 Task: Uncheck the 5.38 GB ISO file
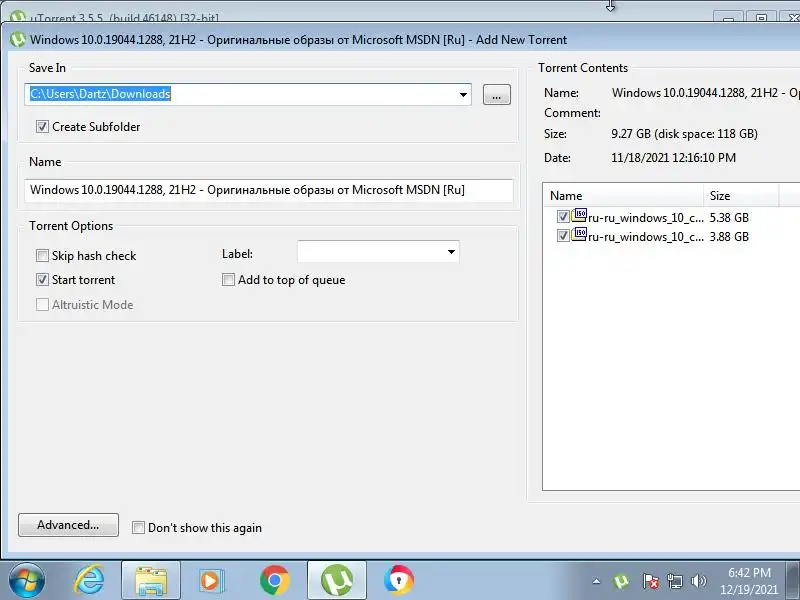click(x=563, y=217)
